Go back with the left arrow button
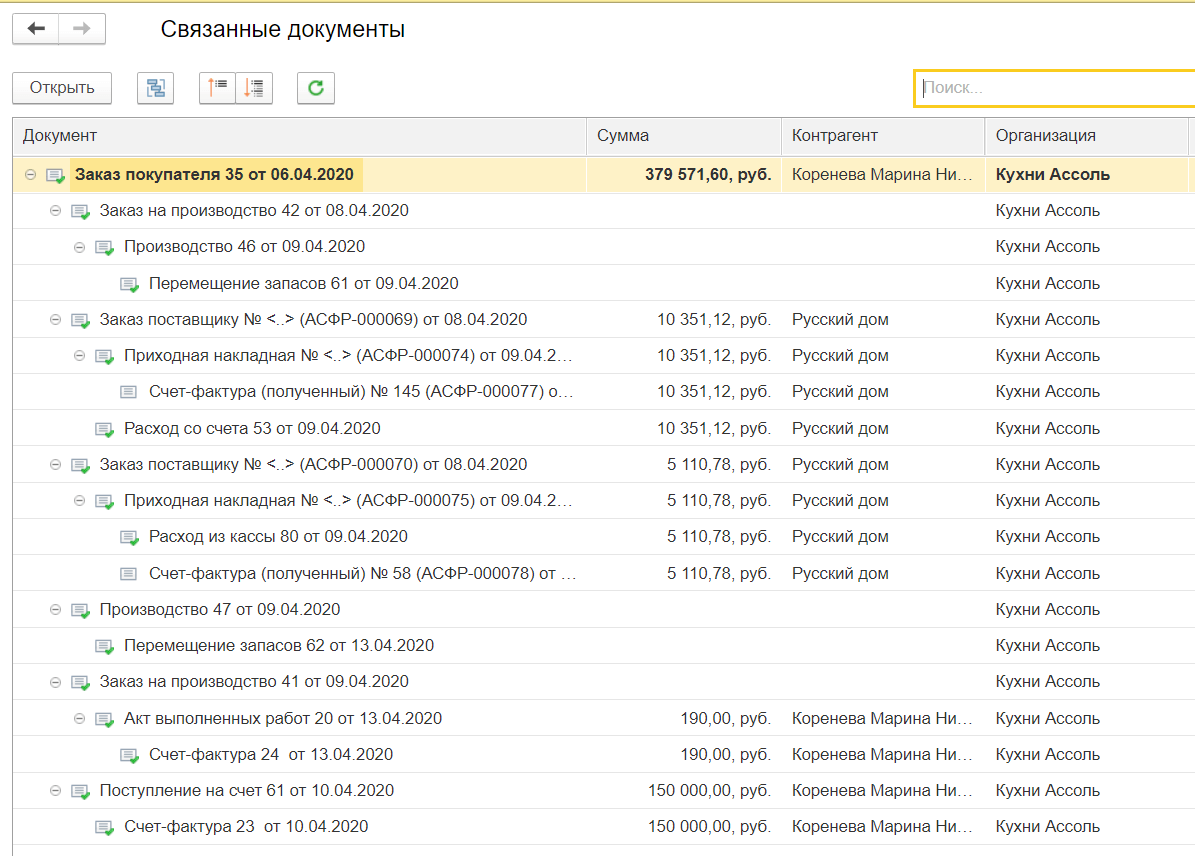This screenshot has height=856, width=1195. (36, 29)
